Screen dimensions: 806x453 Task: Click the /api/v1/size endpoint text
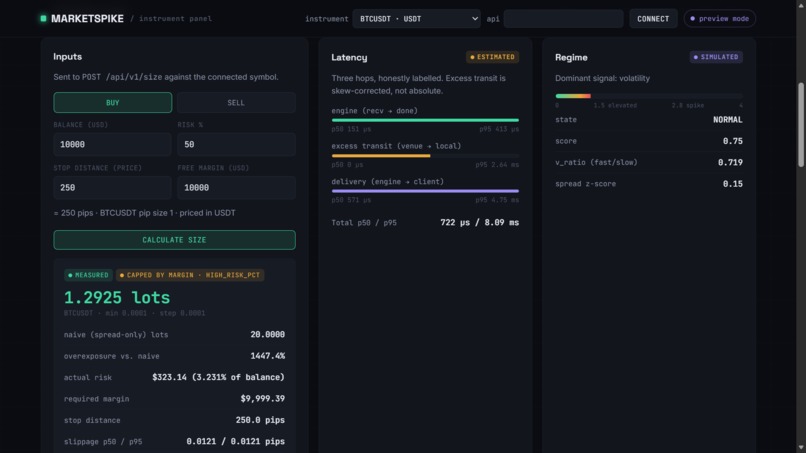tap(134, 77)
